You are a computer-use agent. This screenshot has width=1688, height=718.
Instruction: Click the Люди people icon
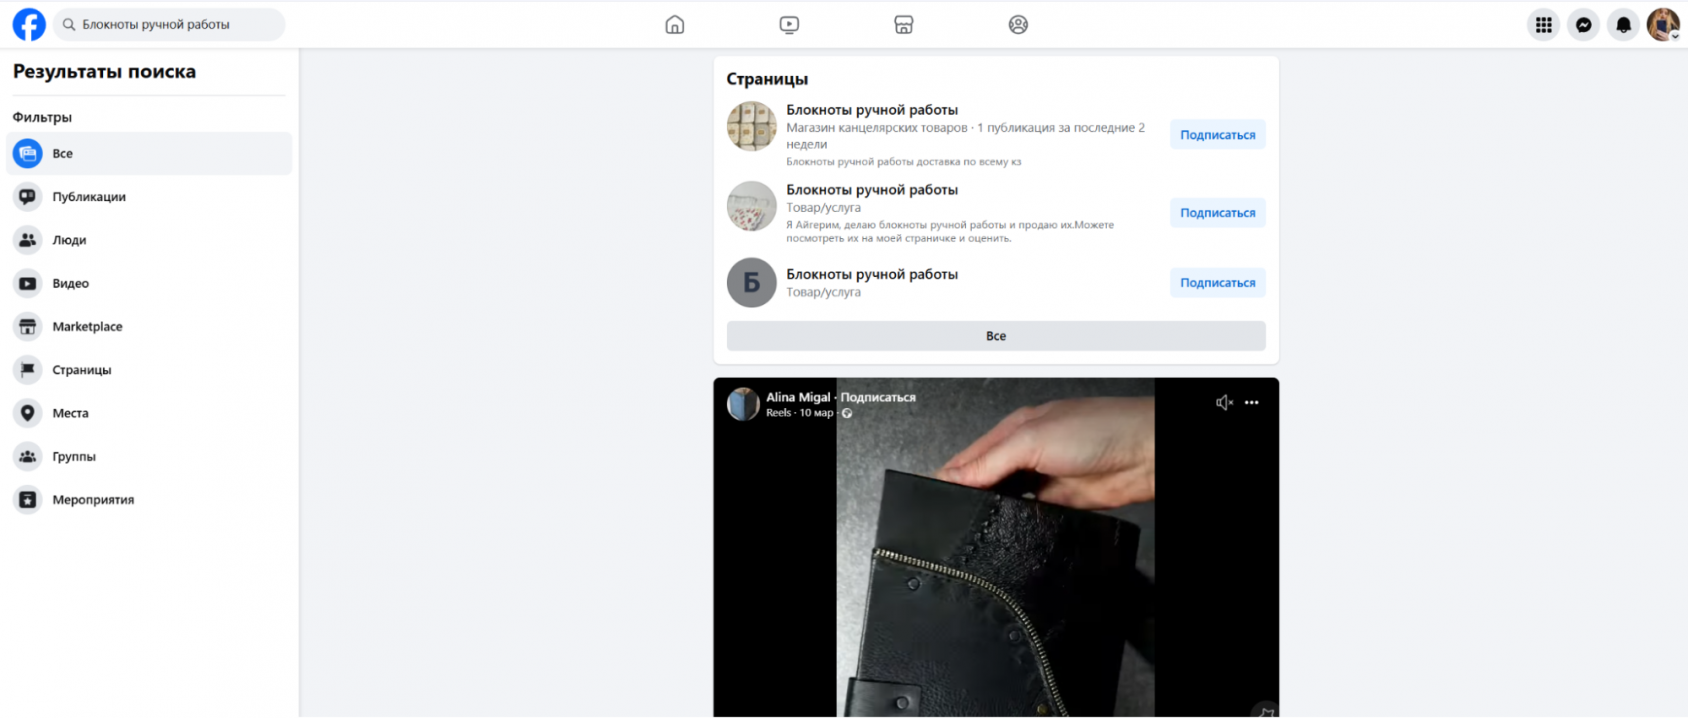[28, 240]
